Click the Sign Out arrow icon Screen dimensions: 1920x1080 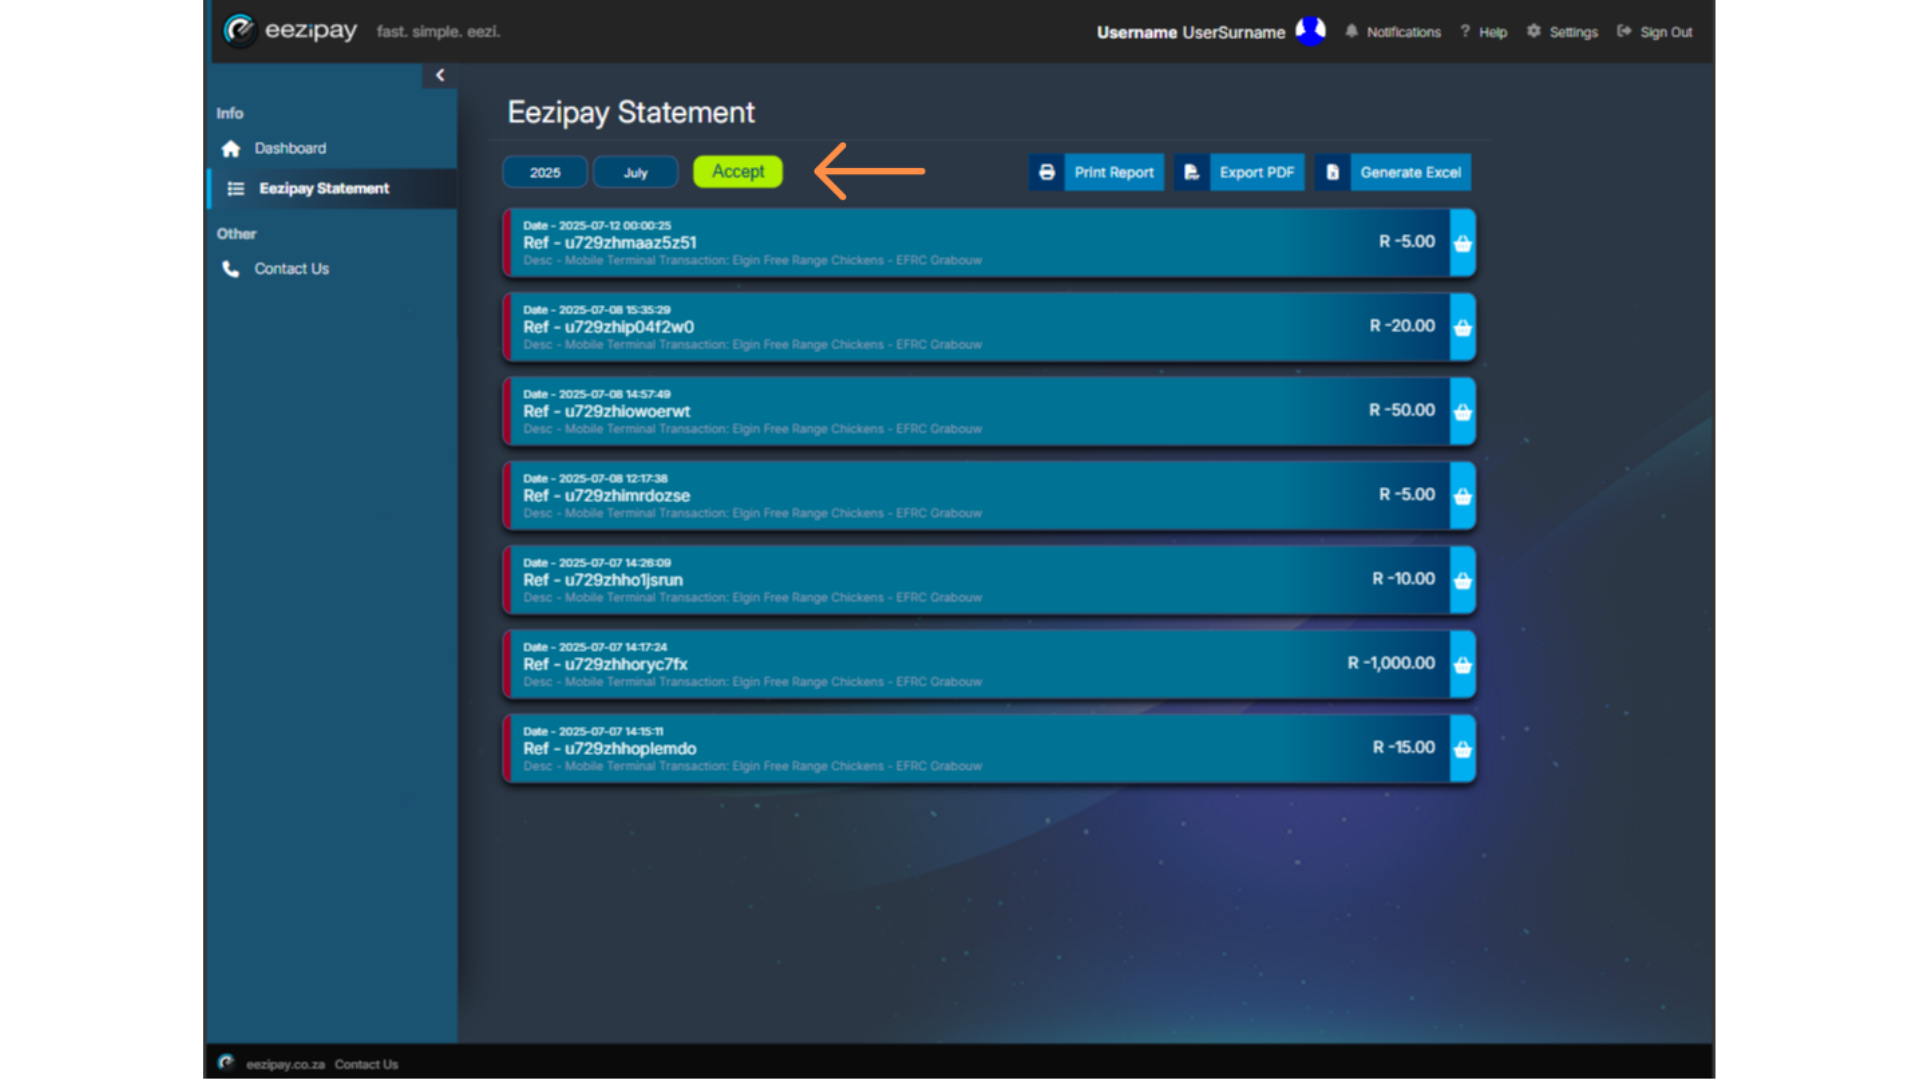pyautogui.click(x=1624, y=31)
